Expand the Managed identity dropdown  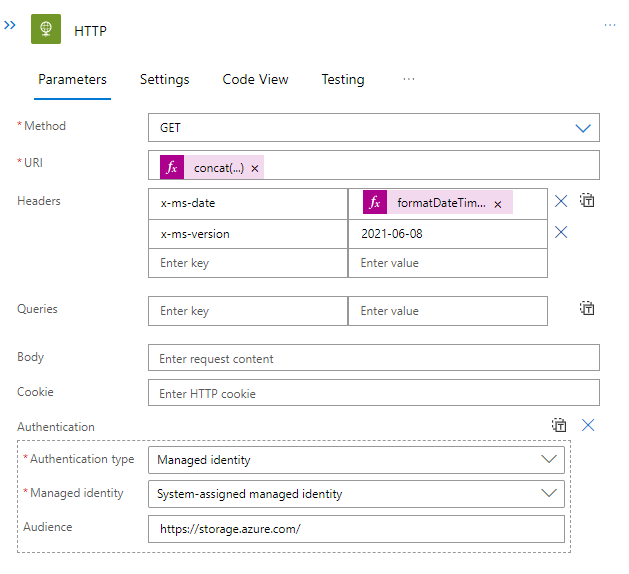(548, 494)
